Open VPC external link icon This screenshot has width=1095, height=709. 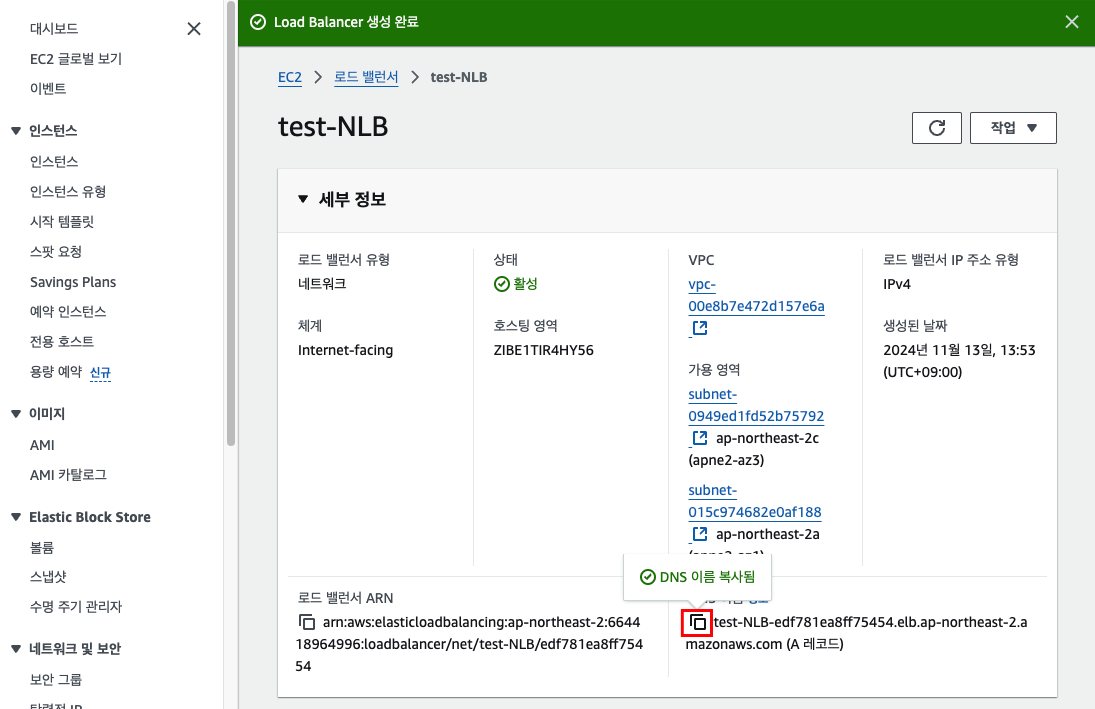coord(699,328)
